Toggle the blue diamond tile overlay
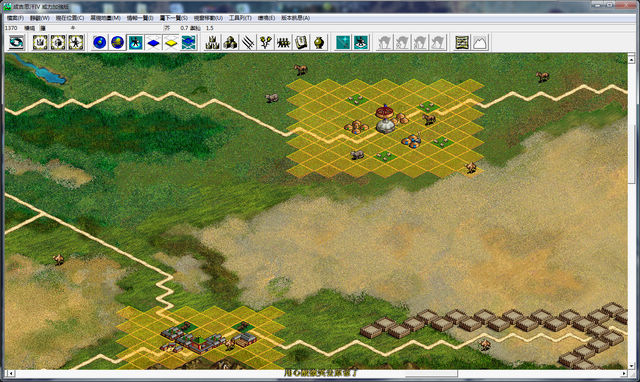Screen dimensions: 640x382 pos(153,42)
